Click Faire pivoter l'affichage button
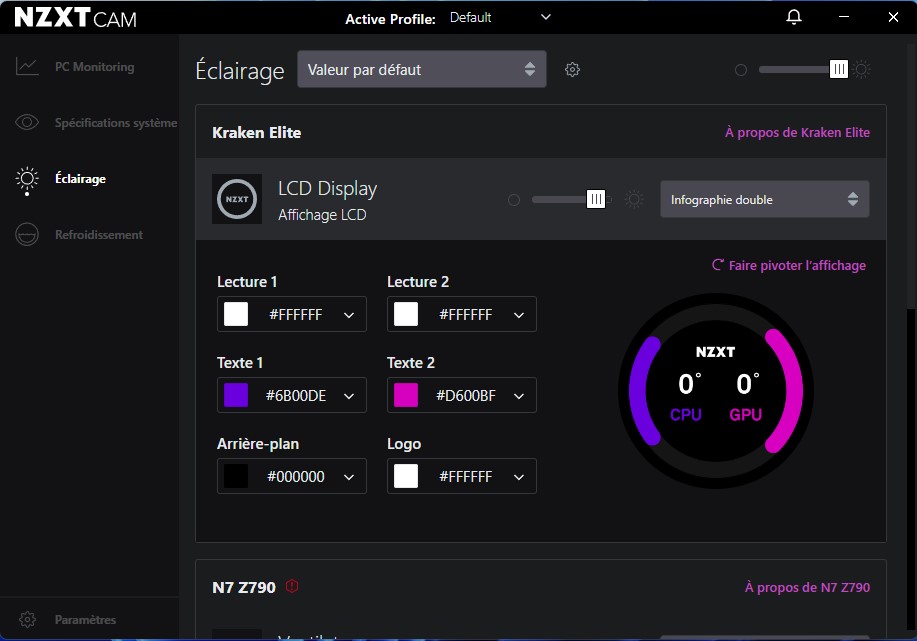 tap(788, 266)
